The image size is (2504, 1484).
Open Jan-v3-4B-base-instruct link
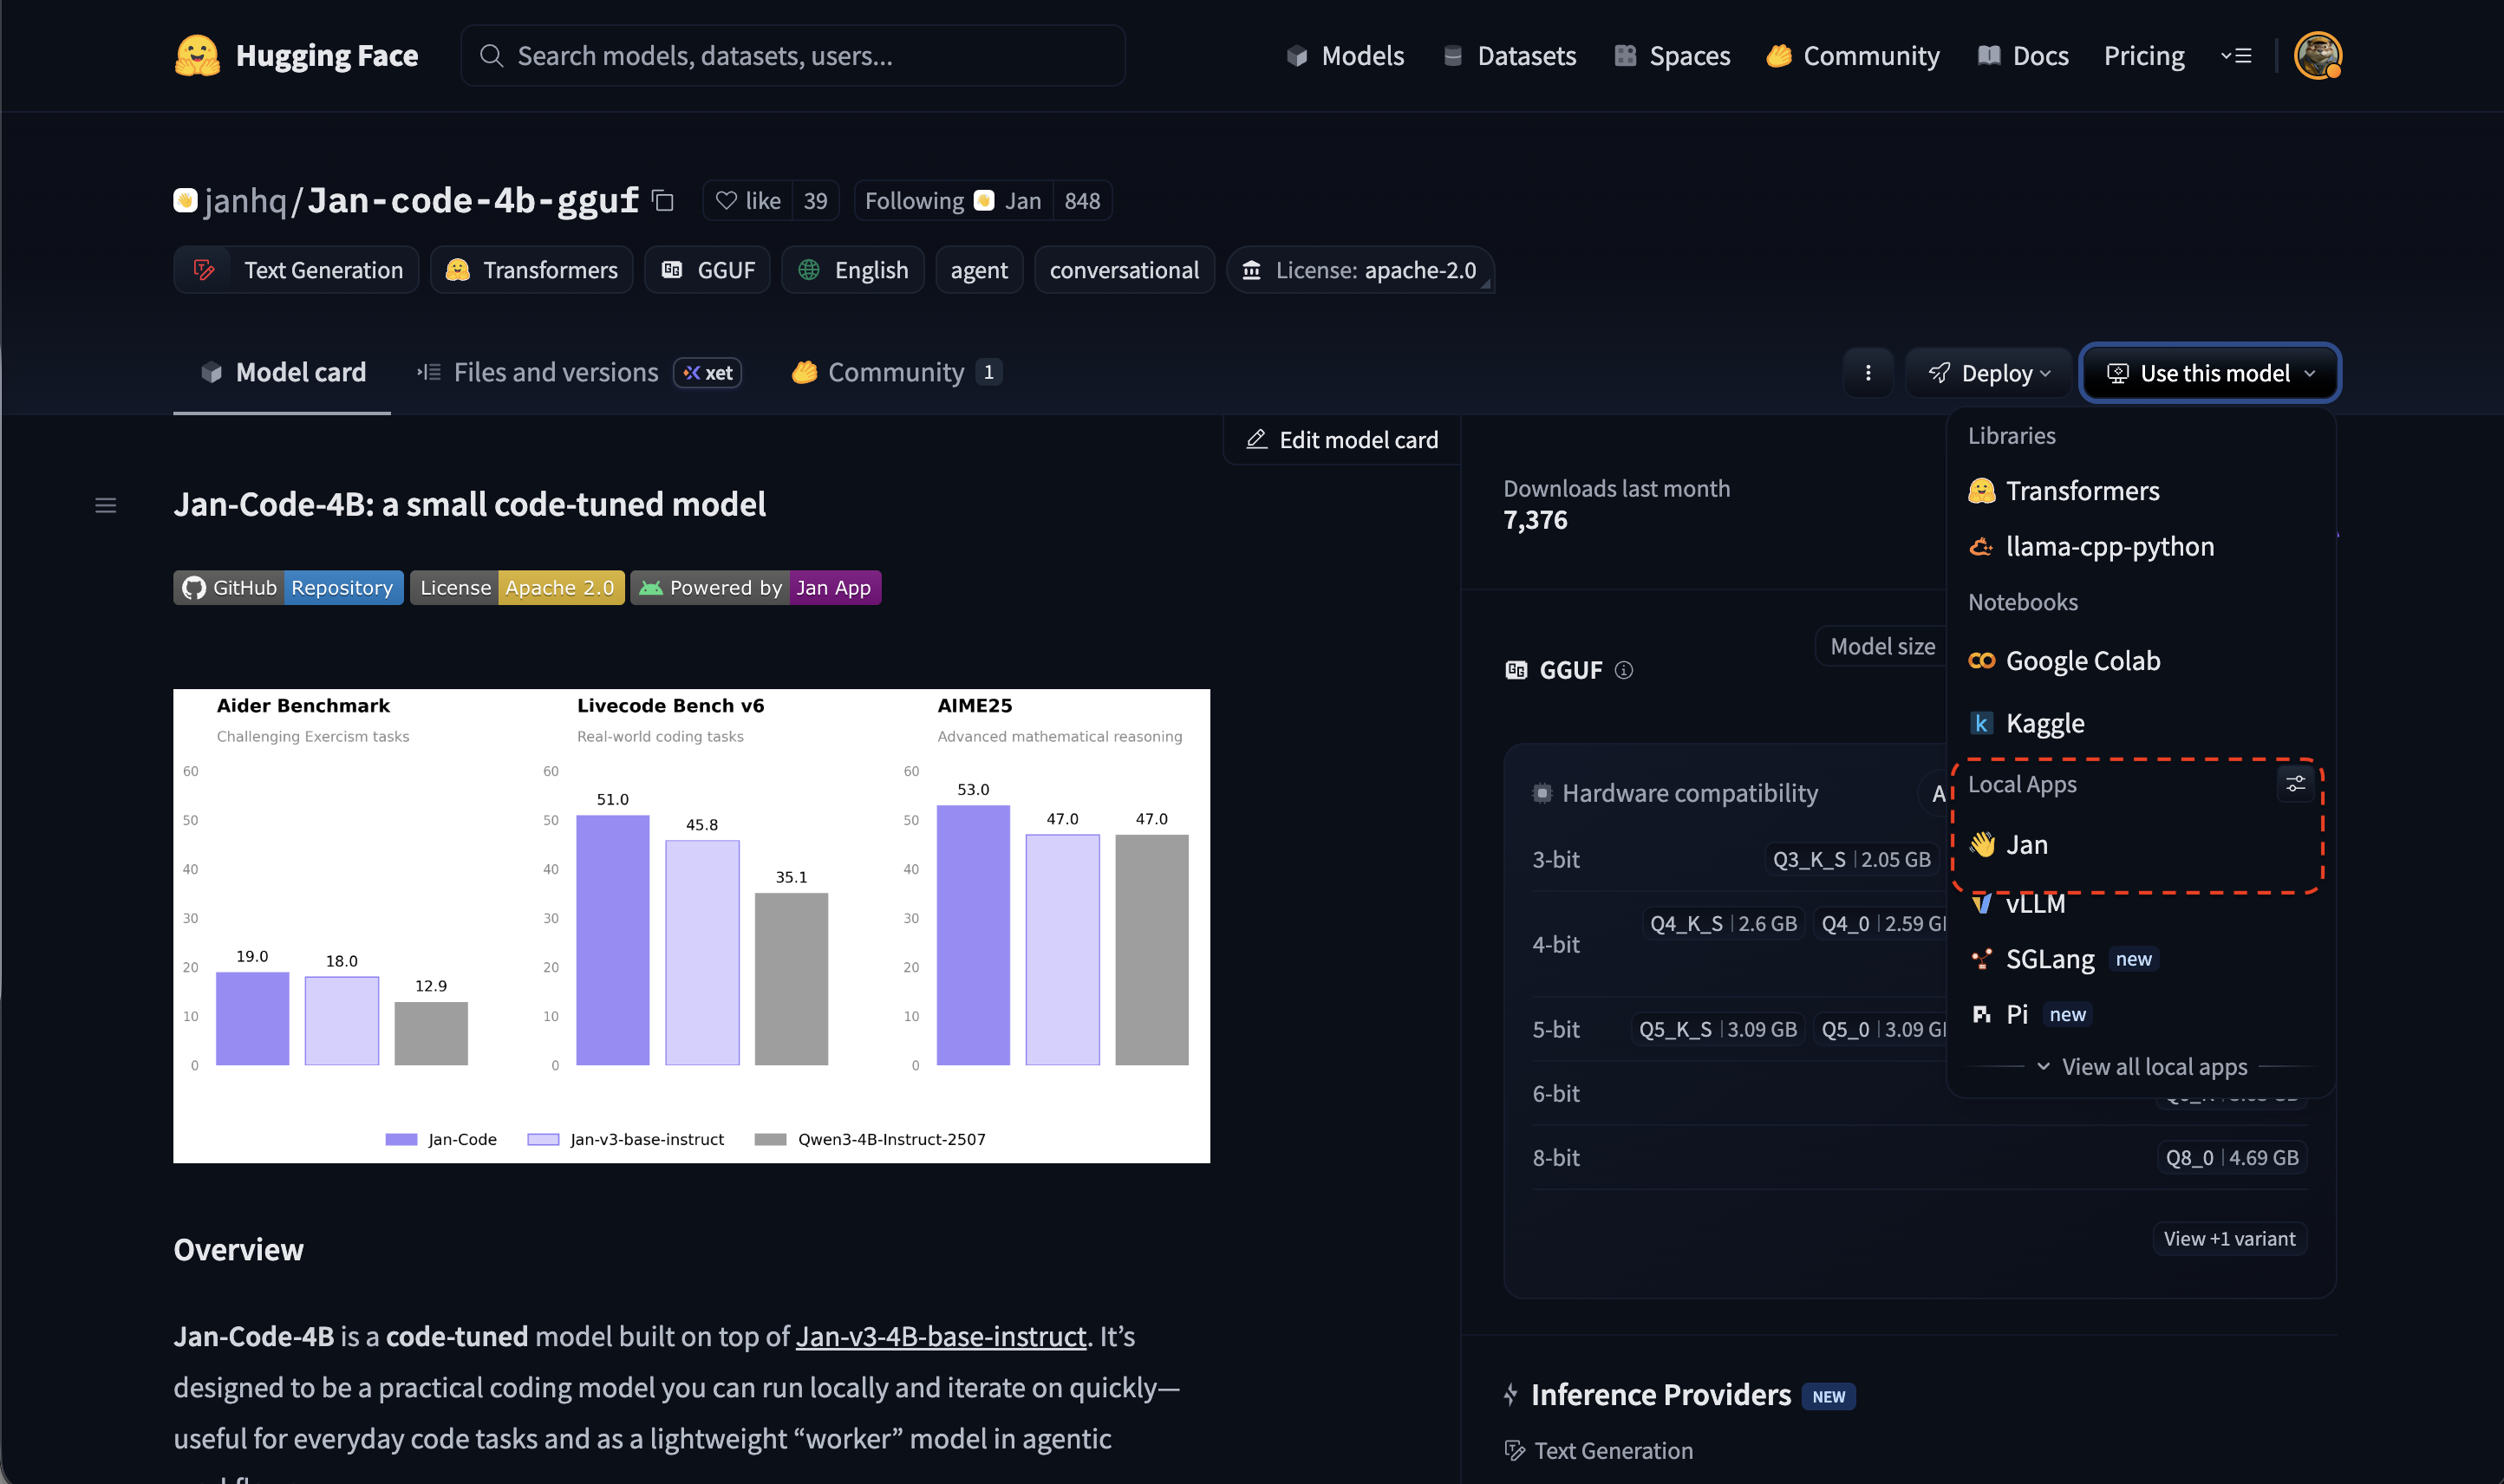tap(940, 1336)
